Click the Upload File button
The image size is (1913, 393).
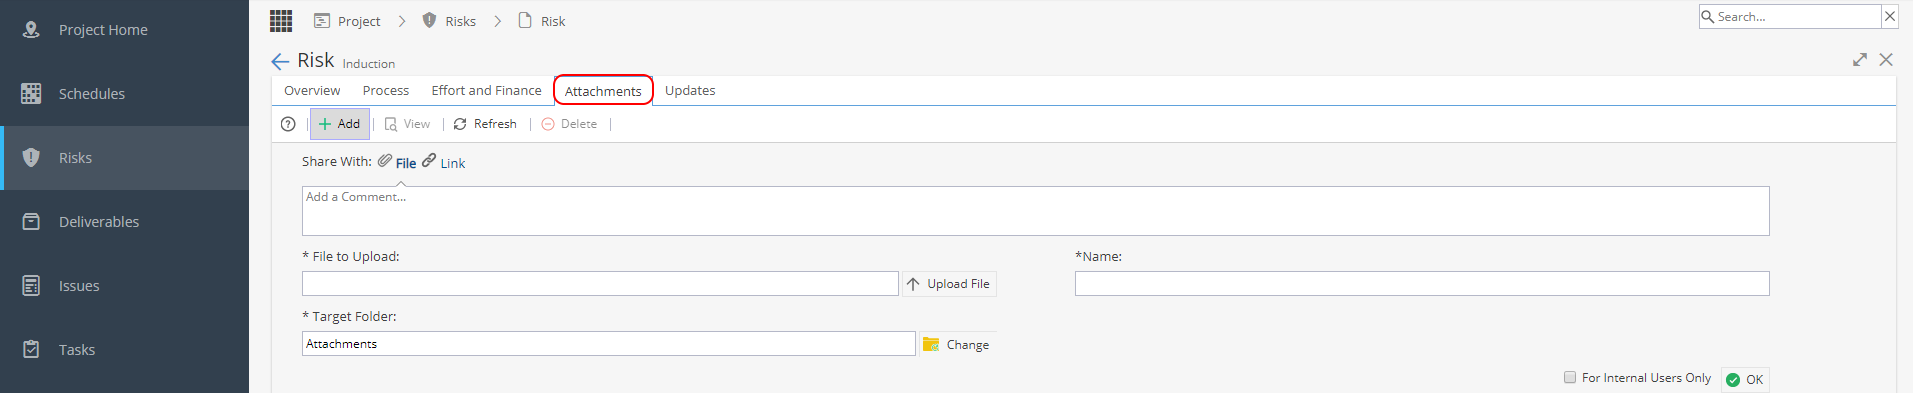tap(949, 284)
